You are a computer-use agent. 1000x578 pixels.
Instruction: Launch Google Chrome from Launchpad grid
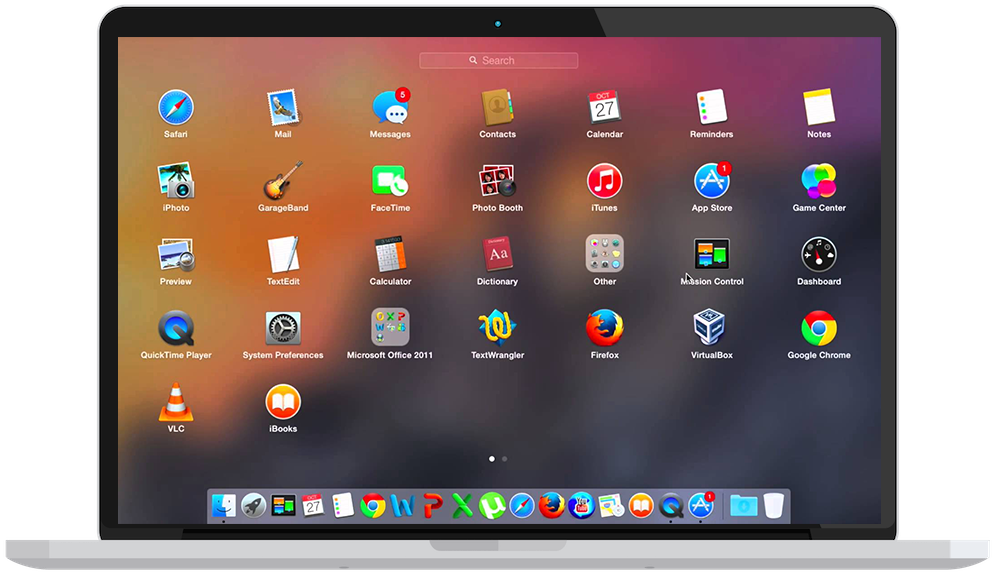(x=819, y=328)
